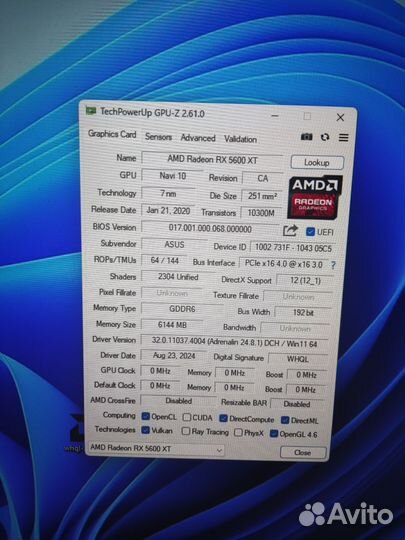Image resolution: width=405 pixels, height=540 pixels.
Task: Switch to the Validation tab
Action: click(x=240, y=139)
